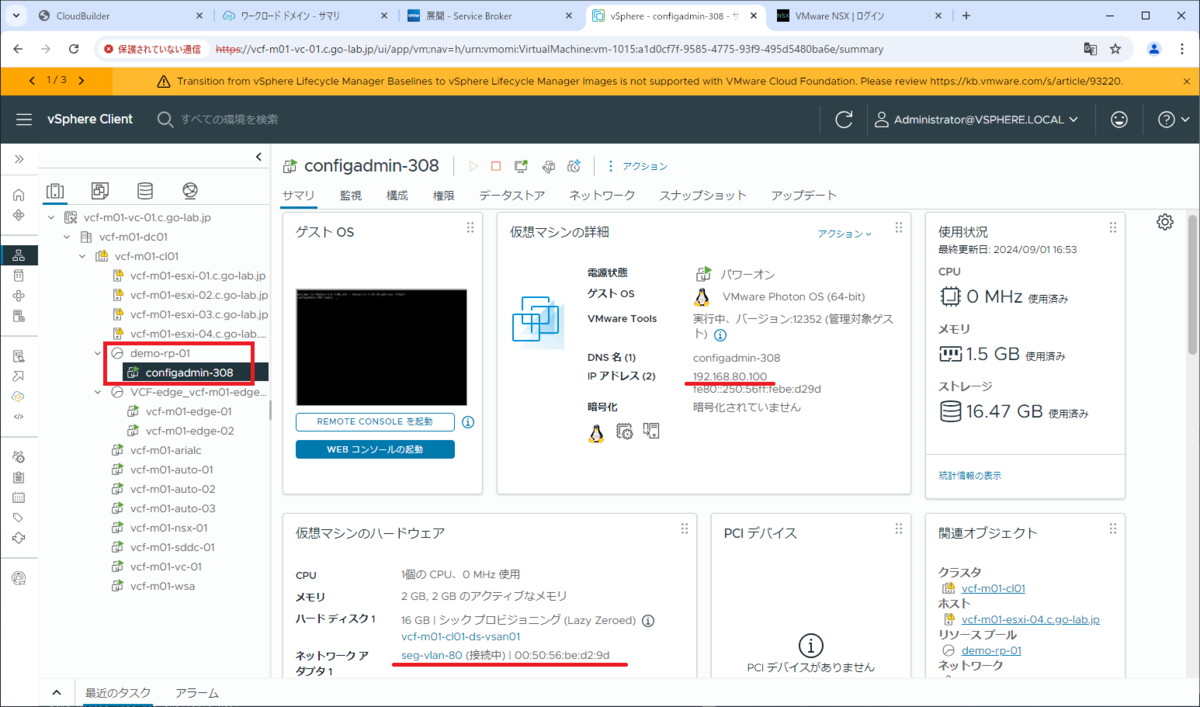Open the アラーム tab in bottom panel
The height and width of the screenshot is (707, 1200).
197,692
